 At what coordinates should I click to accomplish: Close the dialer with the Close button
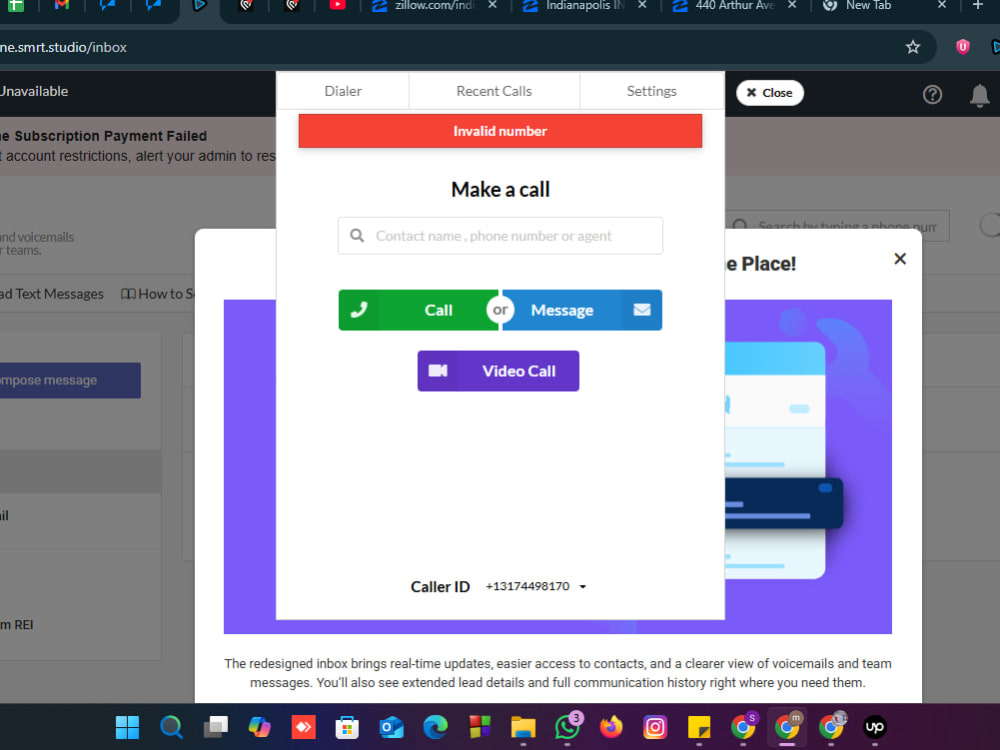(x=769, y=93)
